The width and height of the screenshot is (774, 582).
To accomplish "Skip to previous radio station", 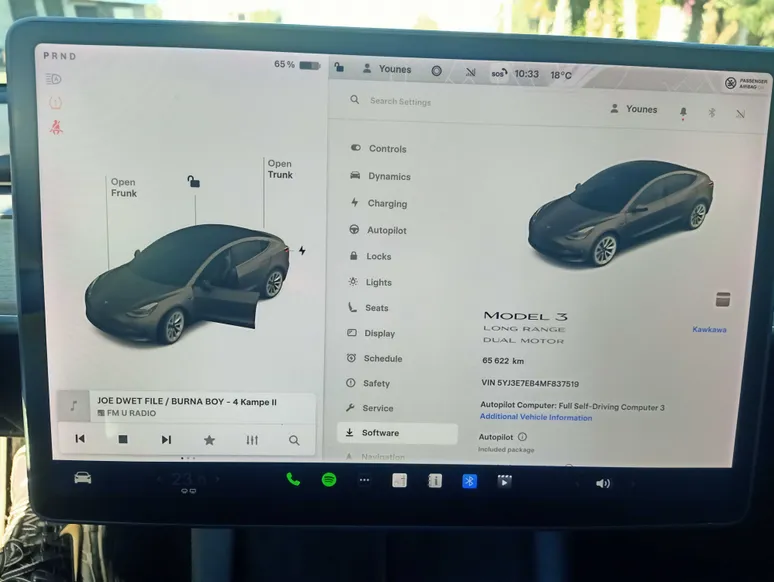I will point(80,438).
